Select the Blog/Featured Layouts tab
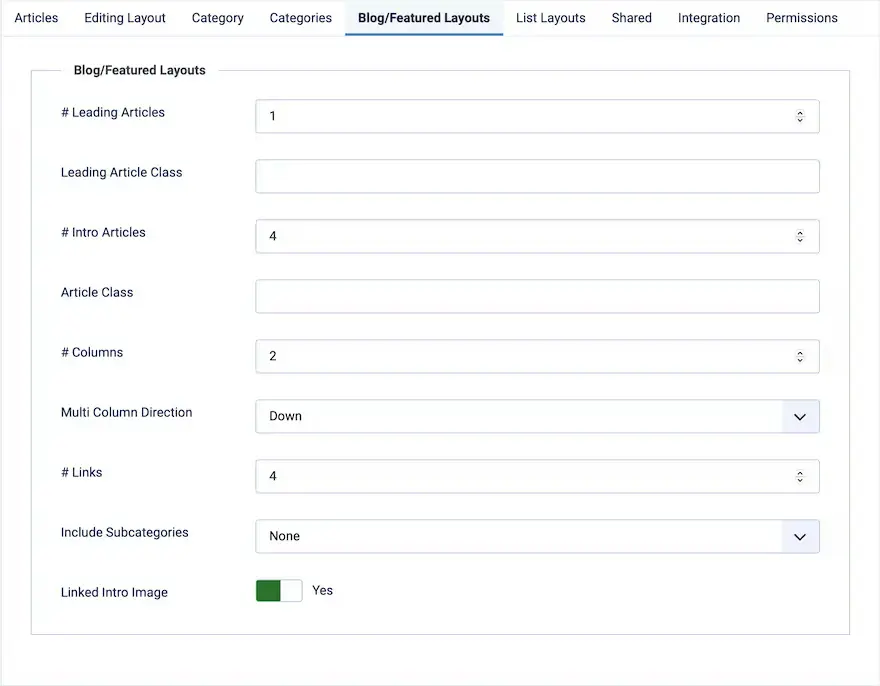 click(424, 18)
